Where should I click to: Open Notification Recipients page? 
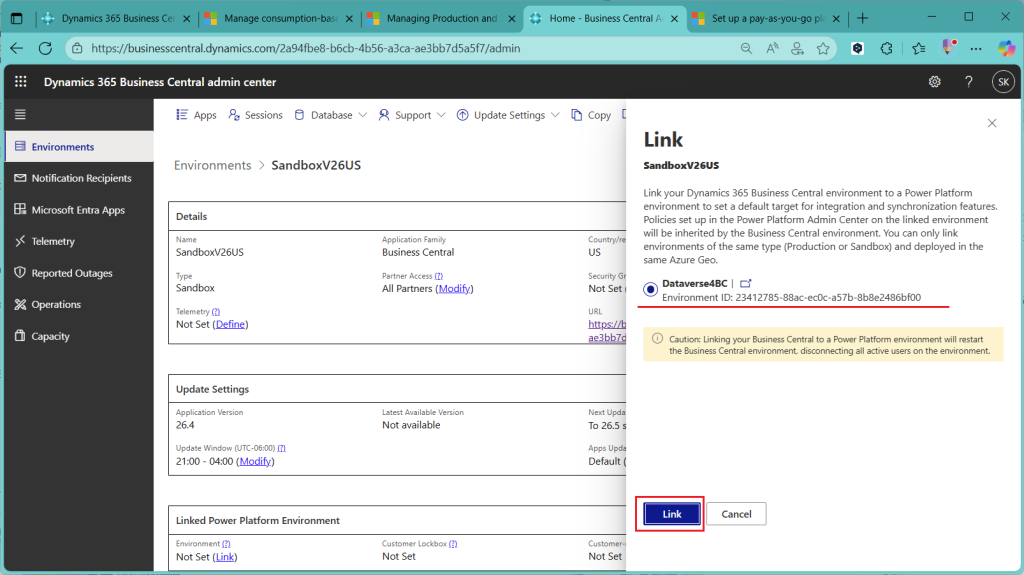(79, 178)
